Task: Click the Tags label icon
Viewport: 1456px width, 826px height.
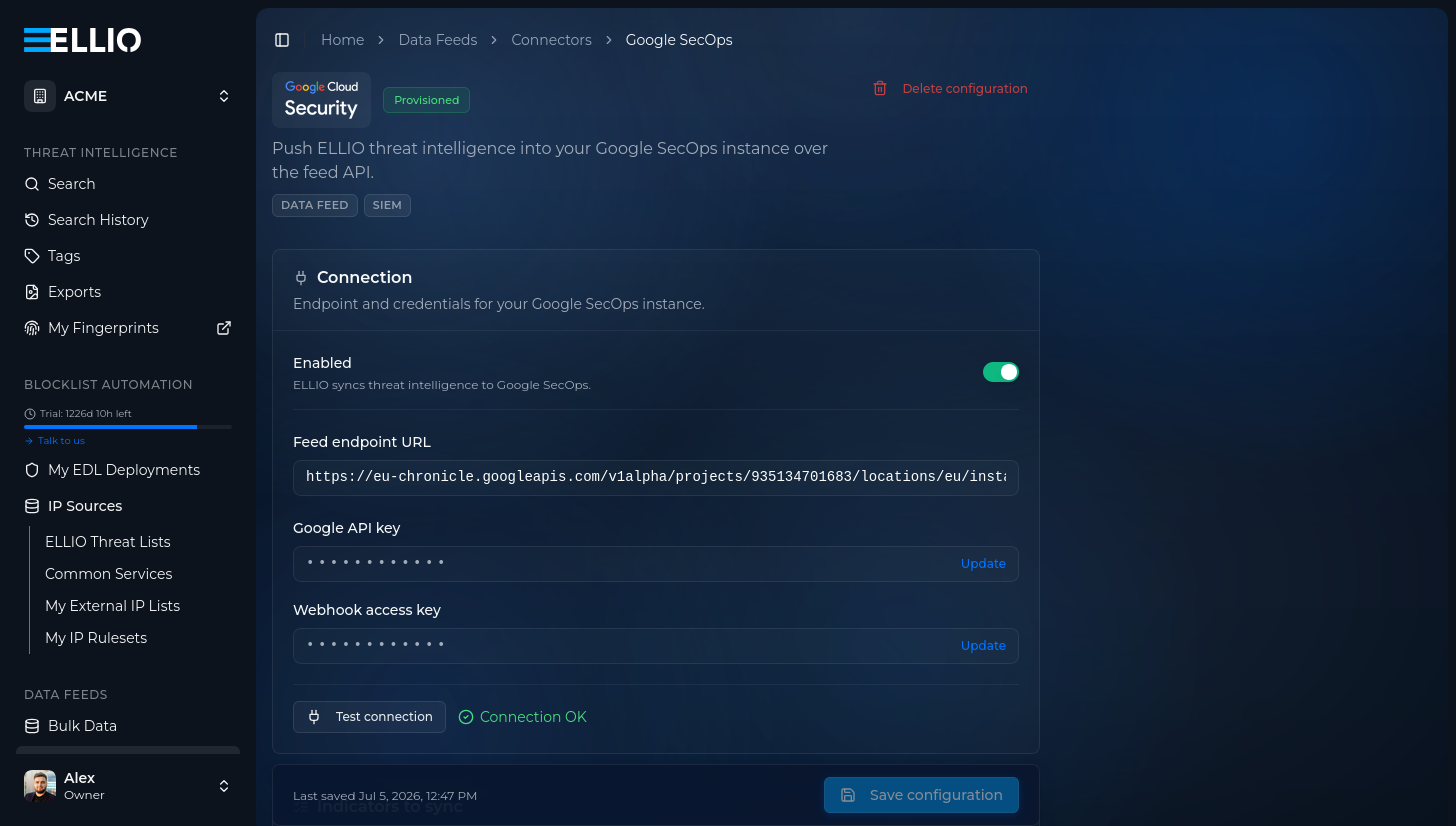Action: click(x=32, y=256)
